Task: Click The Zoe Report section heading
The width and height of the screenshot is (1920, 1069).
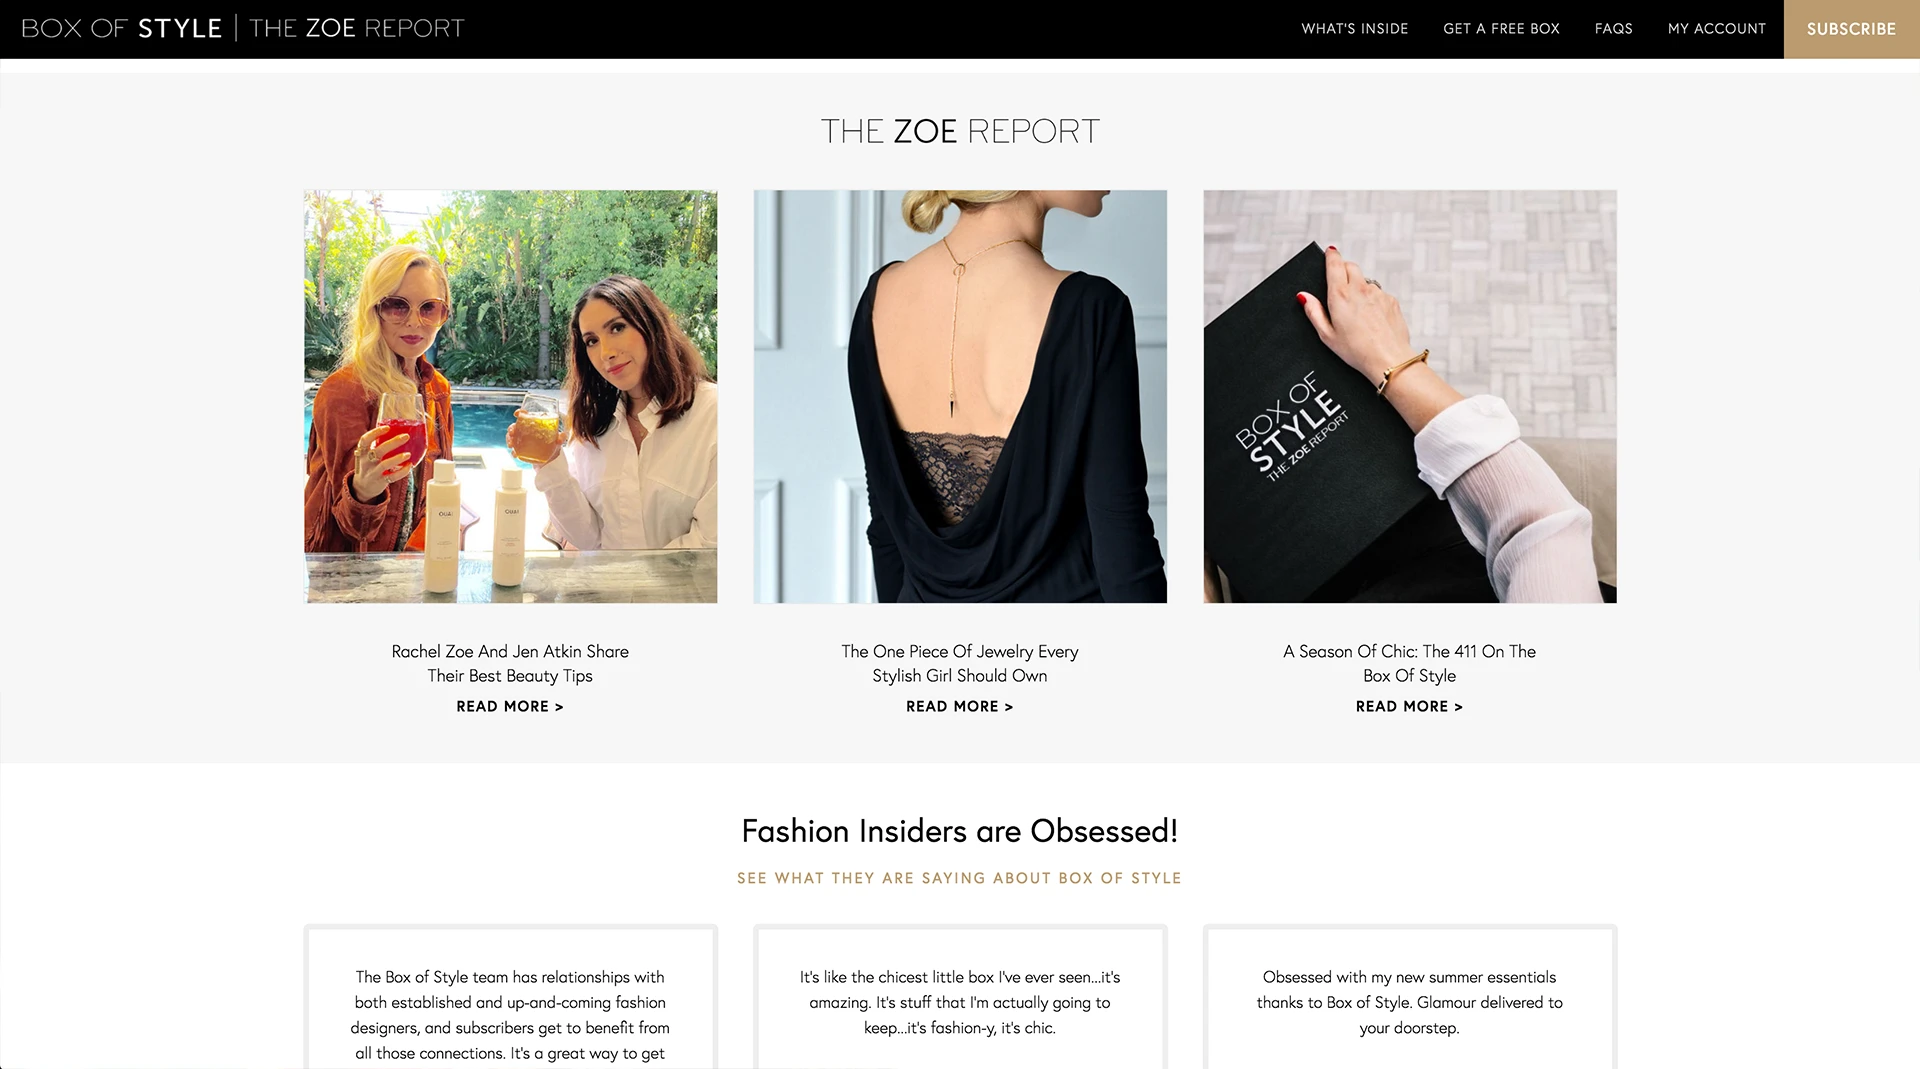Action: point(960,131)
